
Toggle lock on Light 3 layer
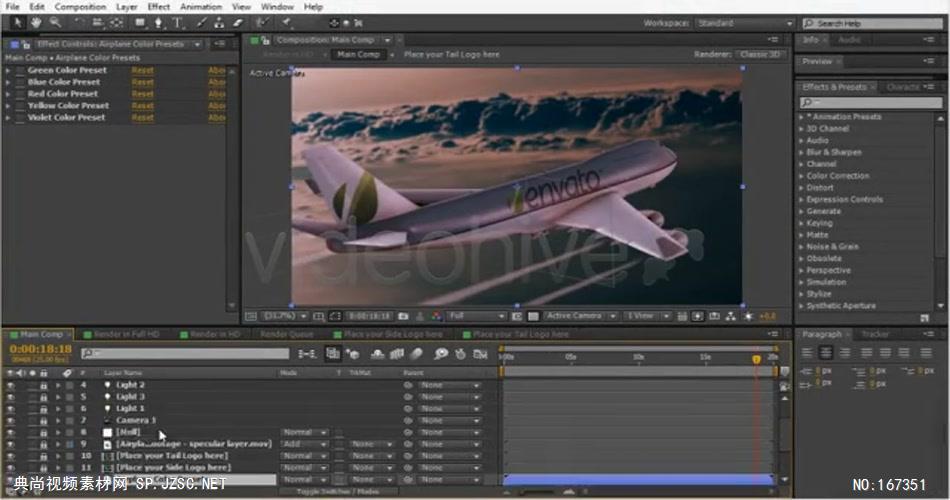tap(44, 397)
